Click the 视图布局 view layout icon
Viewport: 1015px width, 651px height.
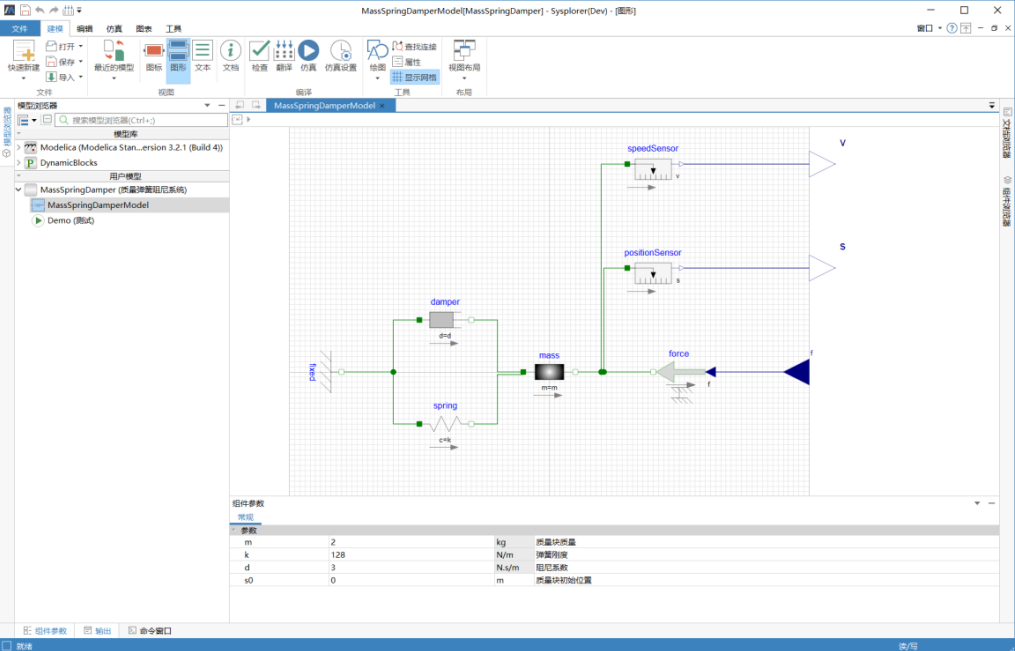tap(464, 51)
